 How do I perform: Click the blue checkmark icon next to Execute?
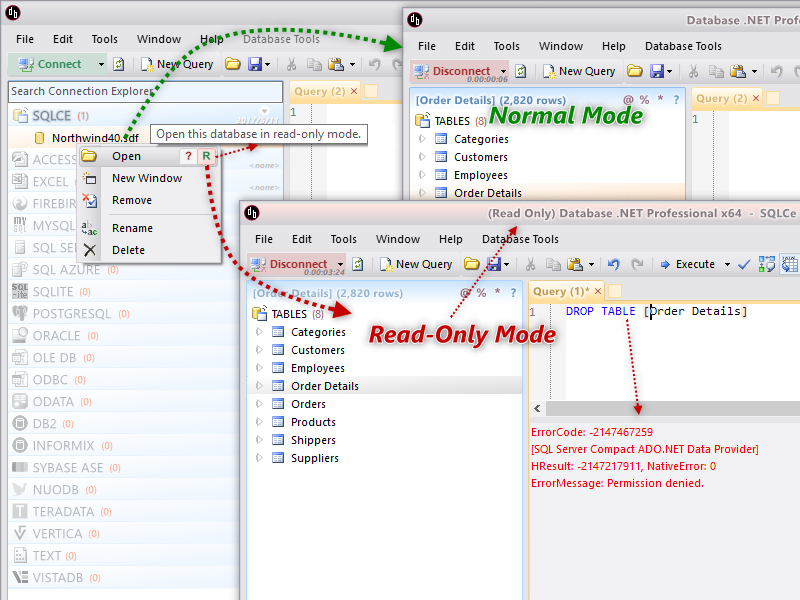coord(744,264)
